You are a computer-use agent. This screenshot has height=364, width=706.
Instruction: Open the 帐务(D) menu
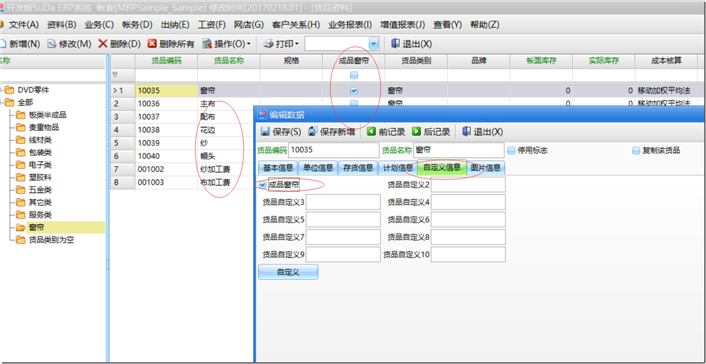[137, 25]
